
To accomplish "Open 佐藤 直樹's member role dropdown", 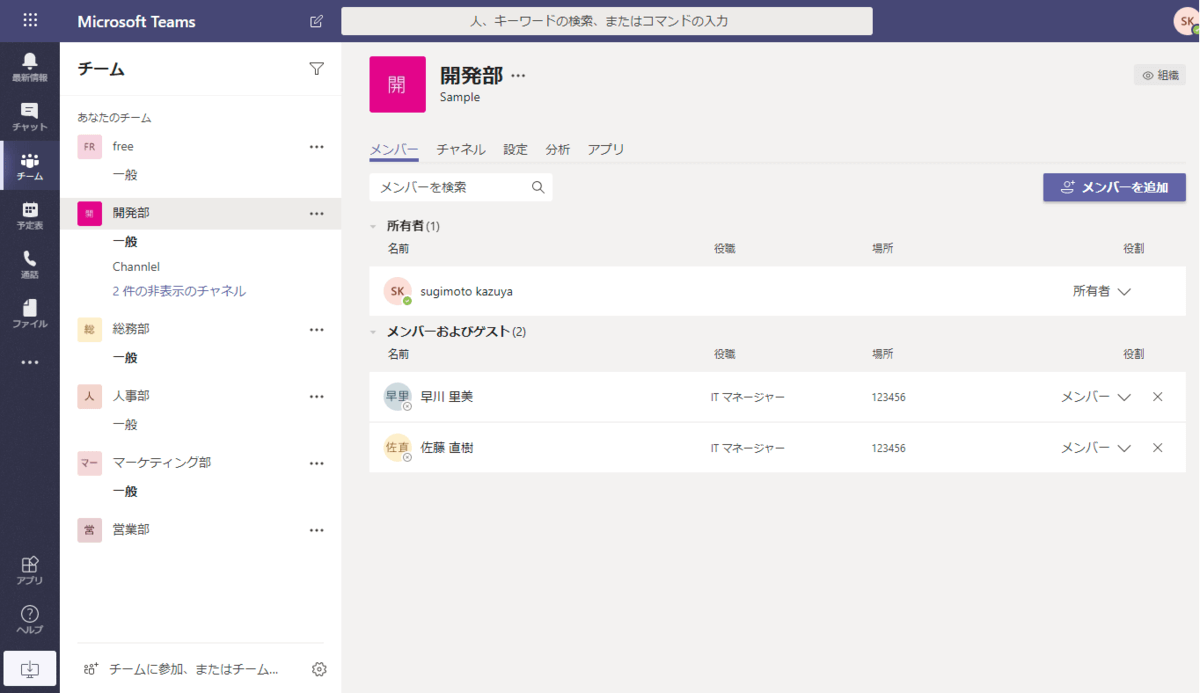I will coord(1095,448).
